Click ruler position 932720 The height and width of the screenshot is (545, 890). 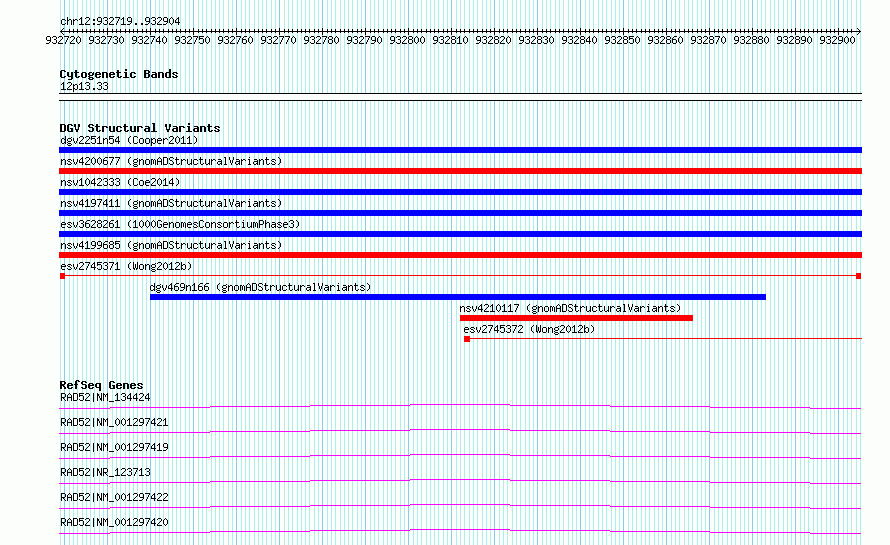[x=64, y=40]
